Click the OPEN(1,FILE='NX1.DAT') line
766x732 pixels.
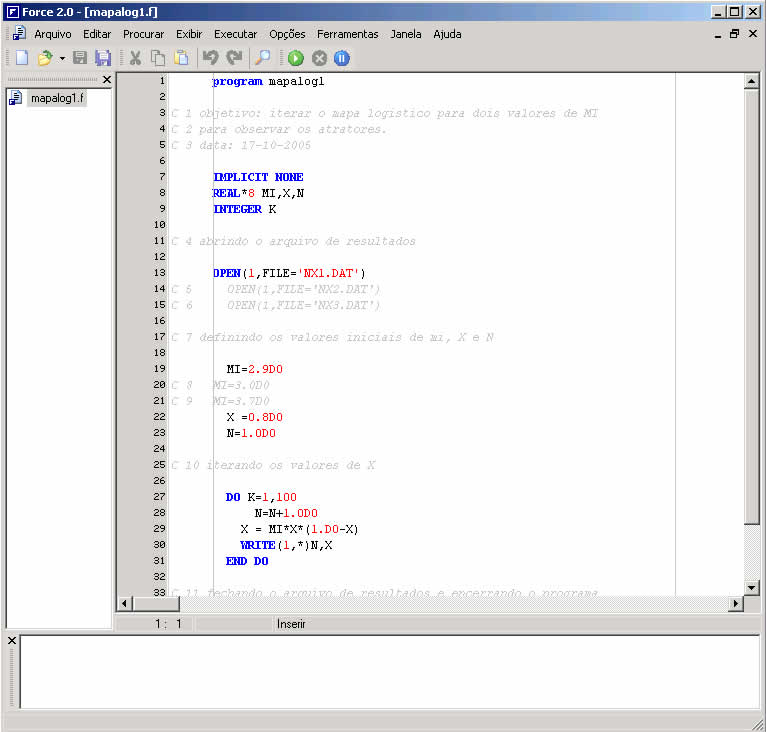click(289, 274)
